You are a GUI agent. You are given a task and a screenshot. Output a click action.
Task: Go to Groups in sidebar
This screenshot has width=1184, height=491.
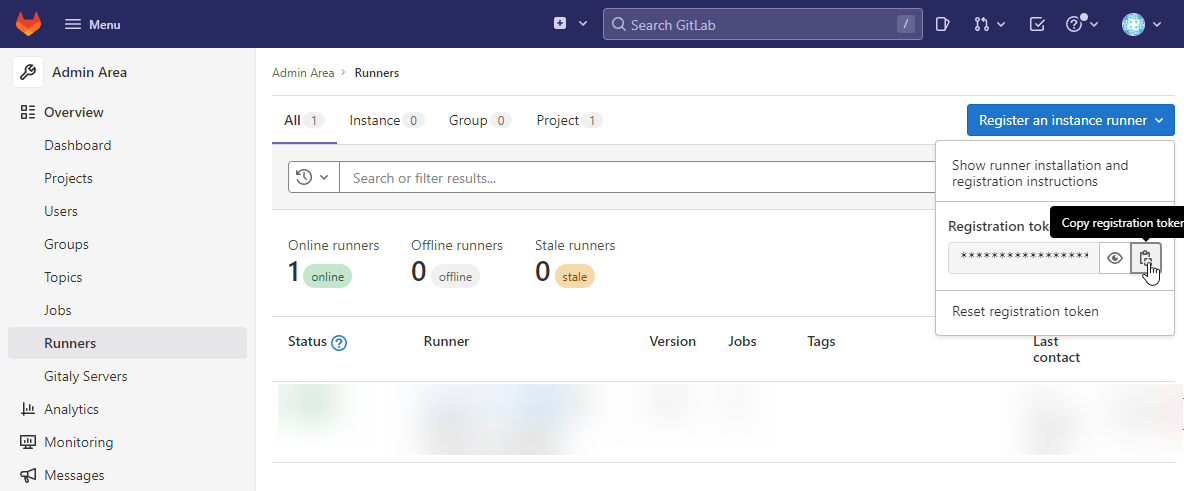pos(66,244)
